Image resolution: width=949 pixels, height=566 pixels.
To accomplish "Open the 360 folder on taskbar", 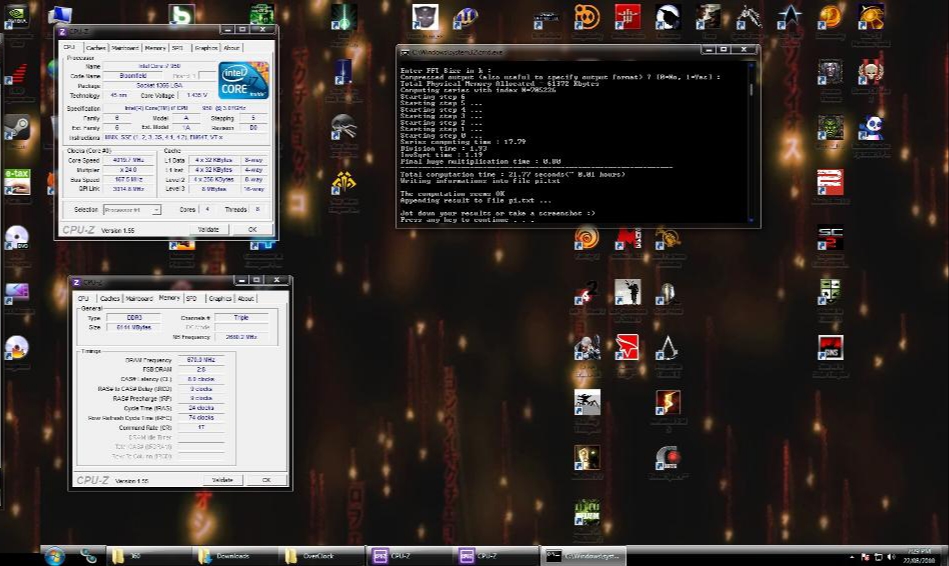I will click(x=150, y=556).
